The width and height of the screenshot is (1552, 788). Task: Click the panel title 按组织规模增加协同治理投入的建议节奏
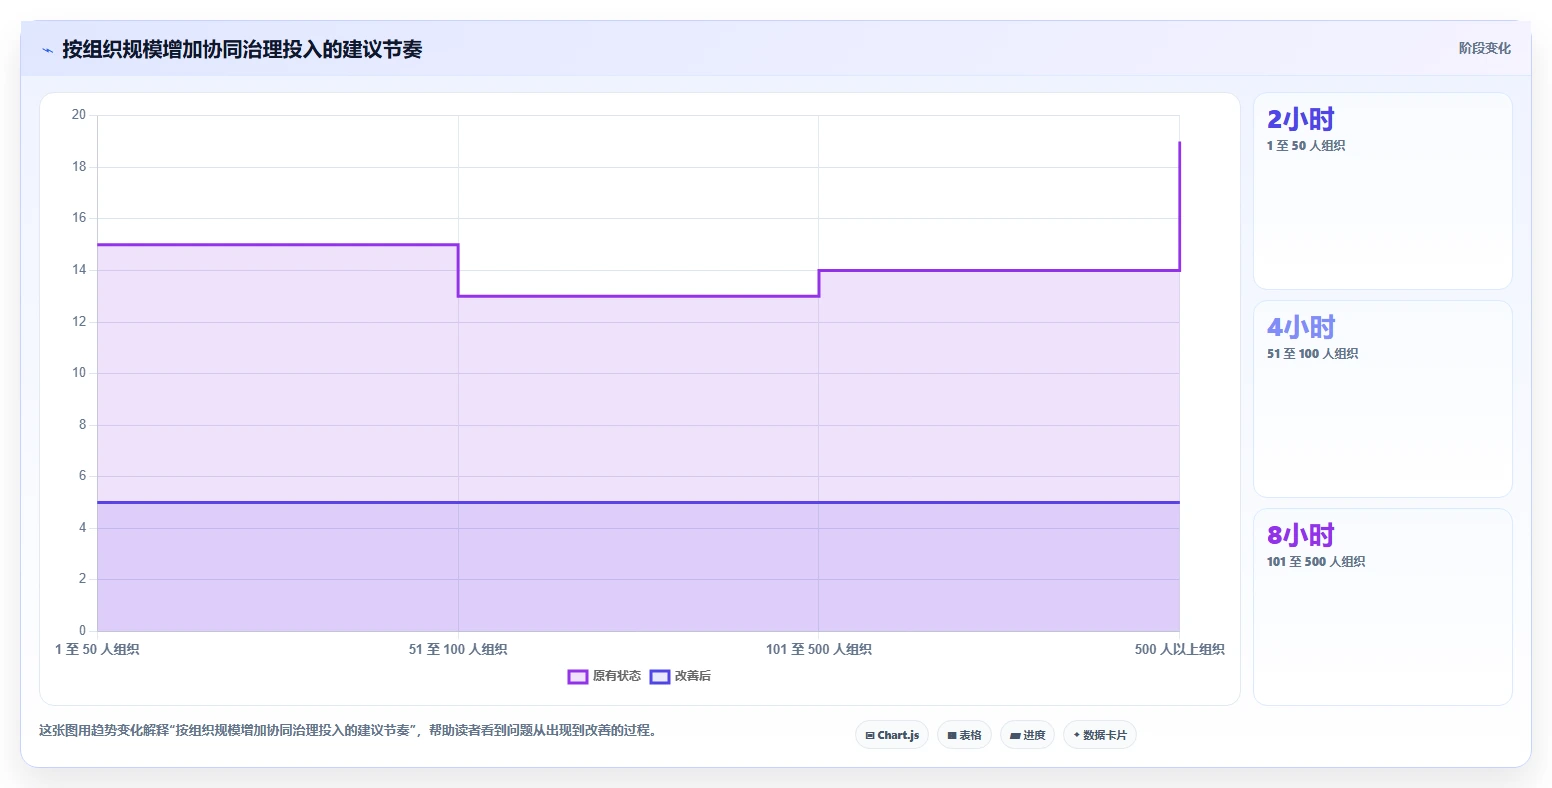[x=242, y=49]
